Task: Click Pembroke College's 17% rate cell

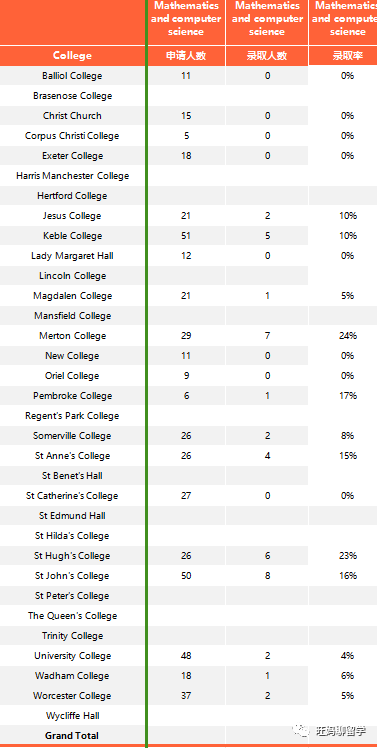Action: 347,396
